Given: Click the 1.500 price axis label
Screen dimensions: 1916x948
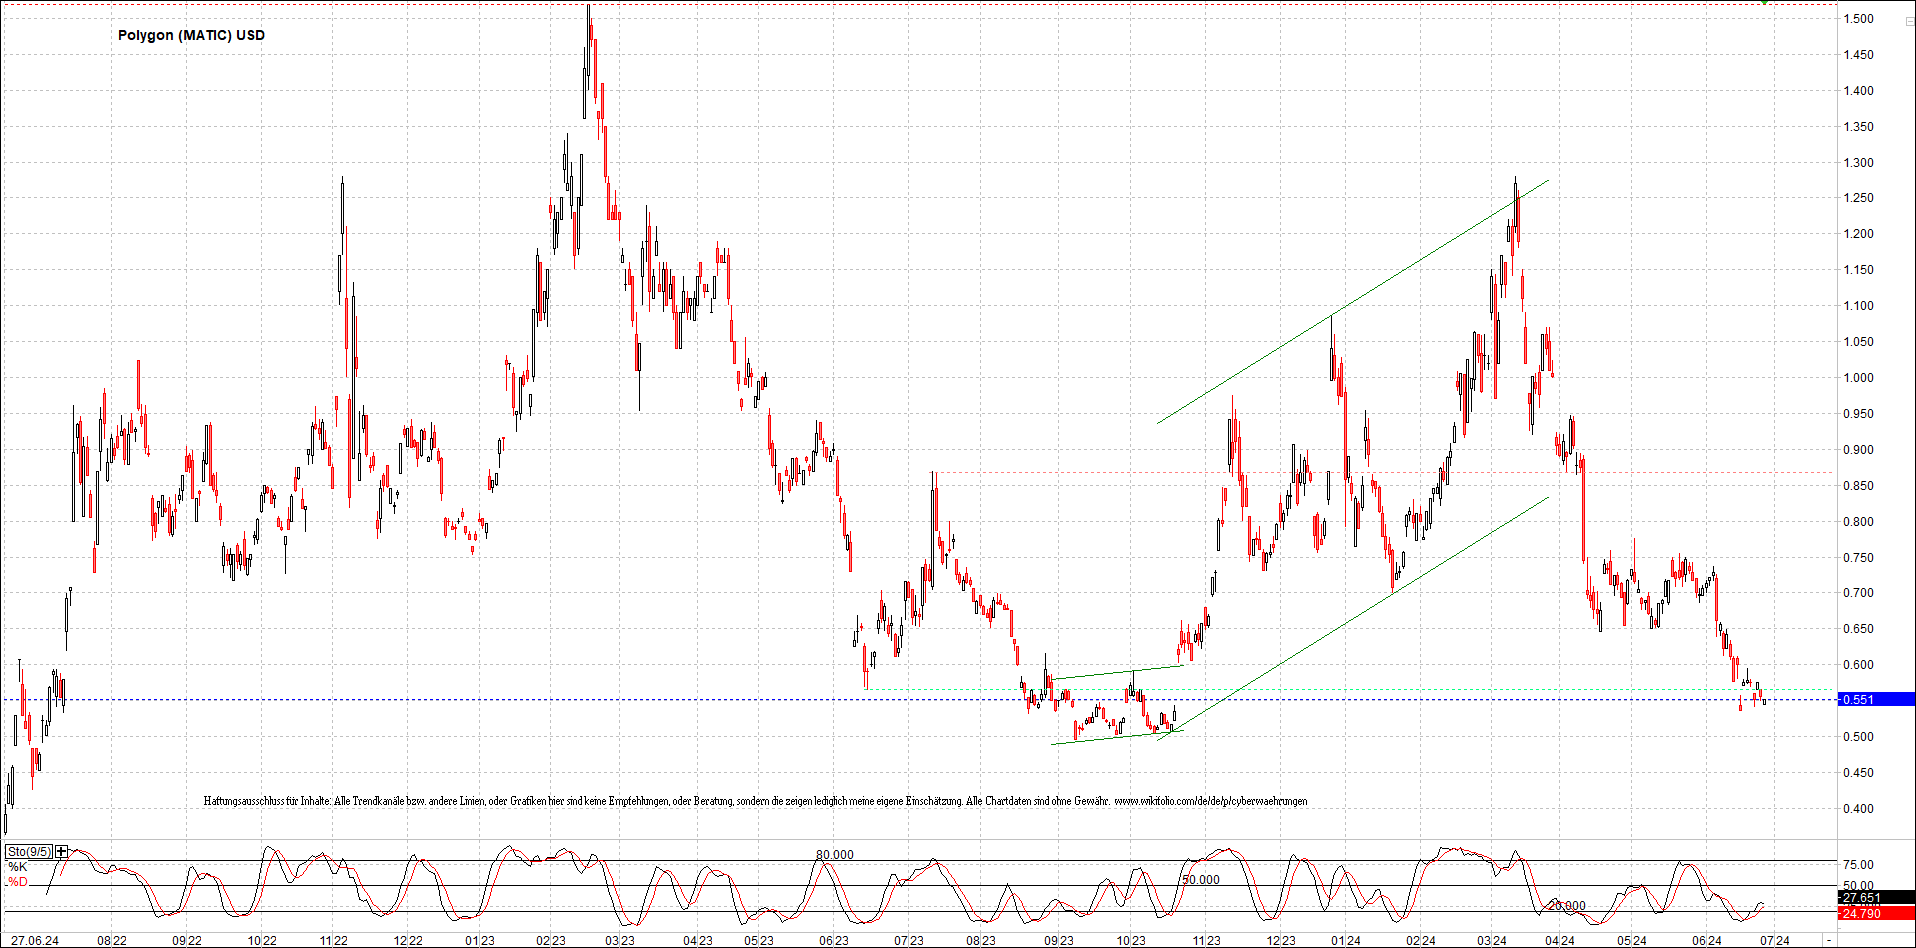Looking at the screenshot, I should [1859, 19].
